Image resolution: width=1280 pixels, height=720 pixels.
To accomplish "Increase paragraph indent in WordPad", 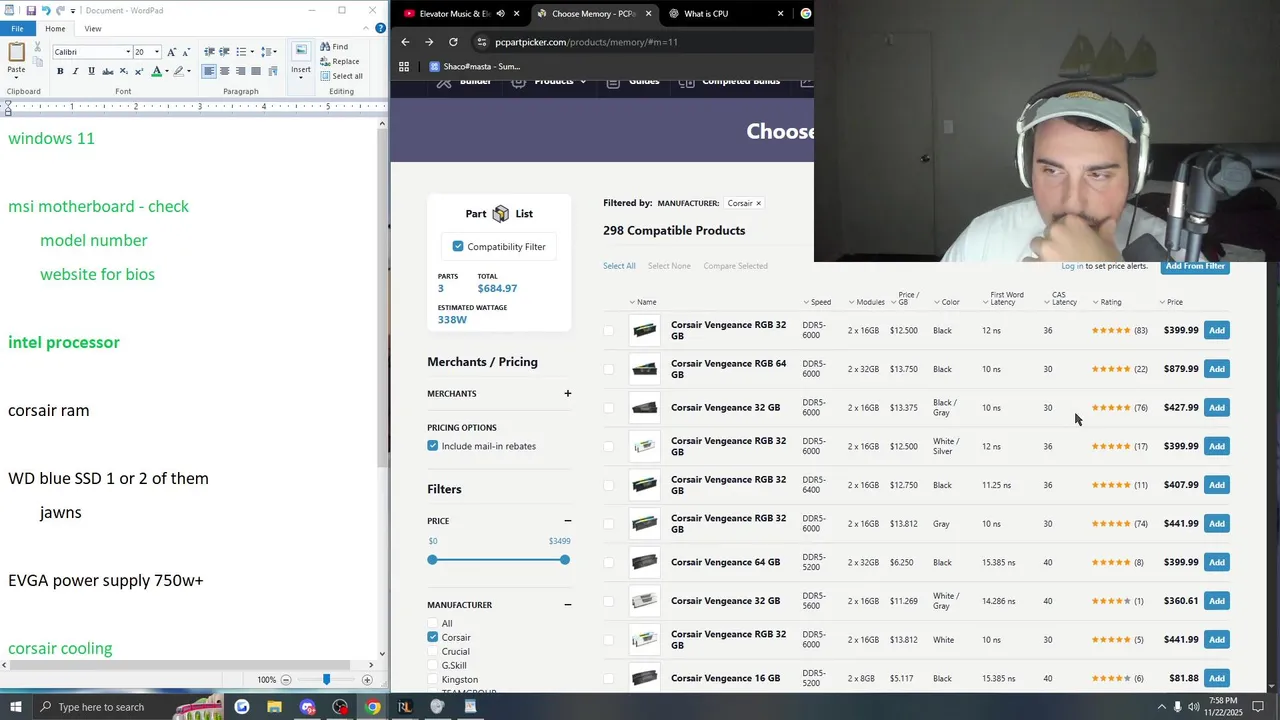I will click(x=224, y=52).
